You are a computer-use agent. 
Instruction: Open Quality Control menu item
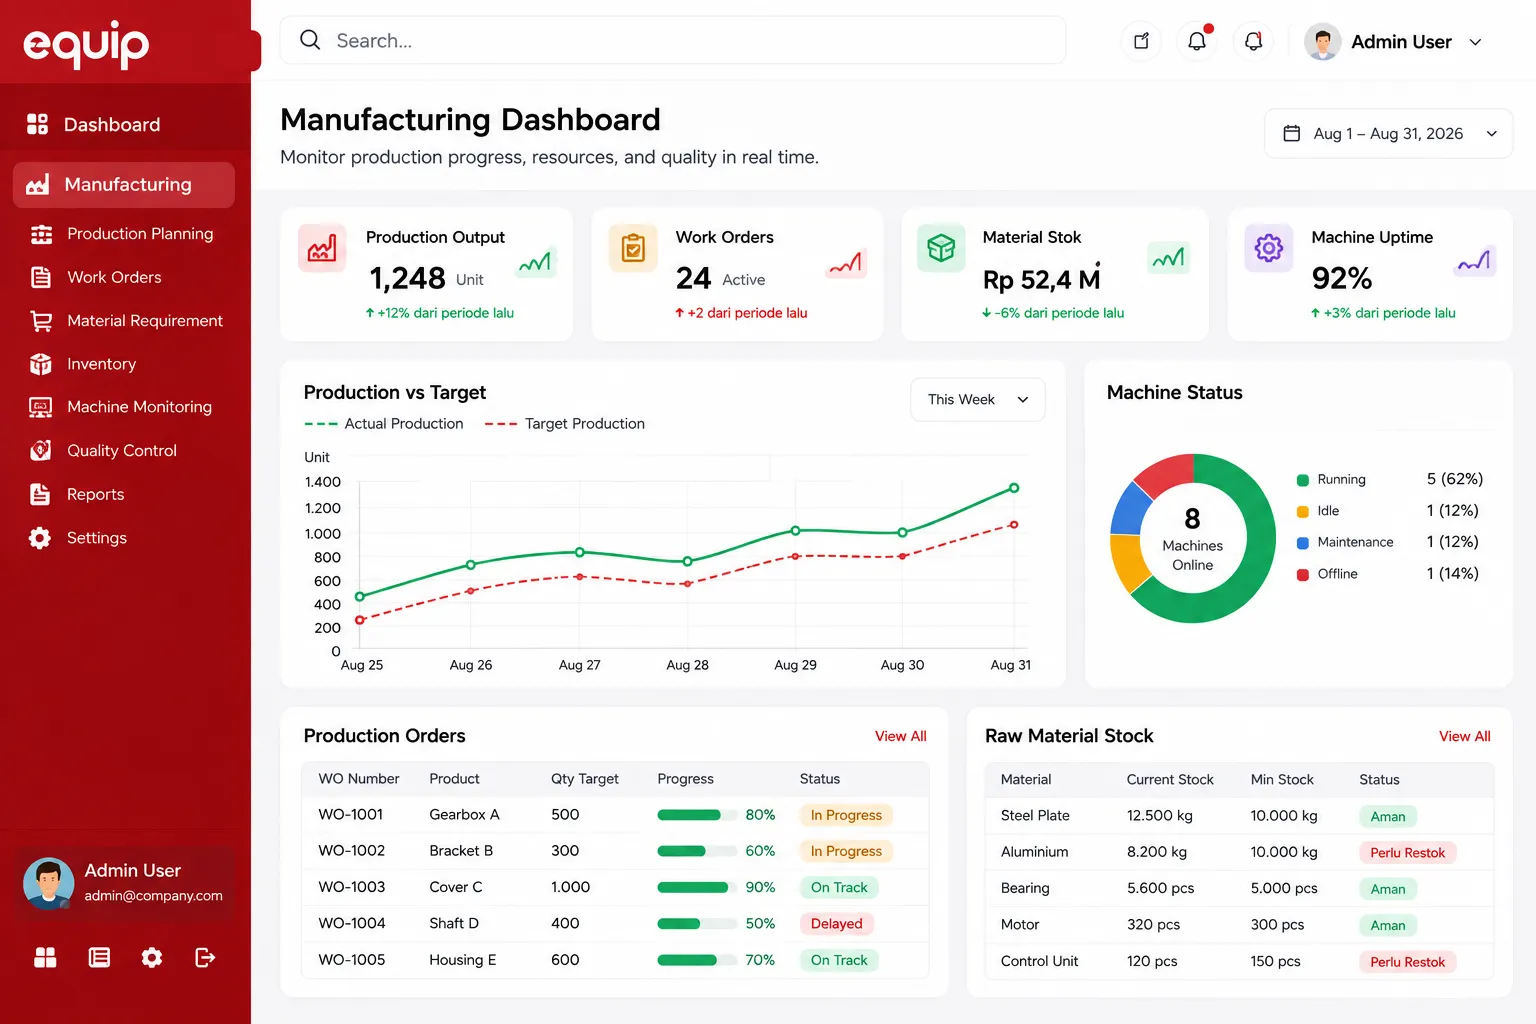124,451
